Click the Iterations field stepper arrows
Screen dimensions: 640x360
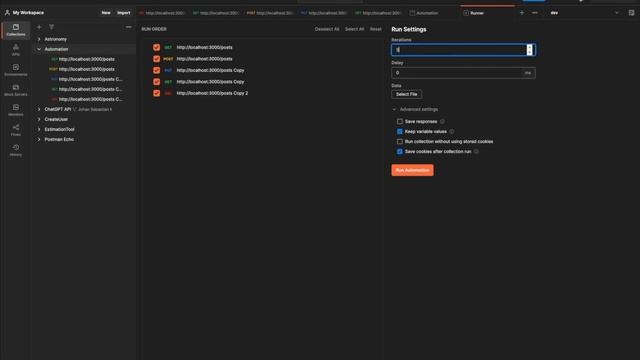click(529, 50)
